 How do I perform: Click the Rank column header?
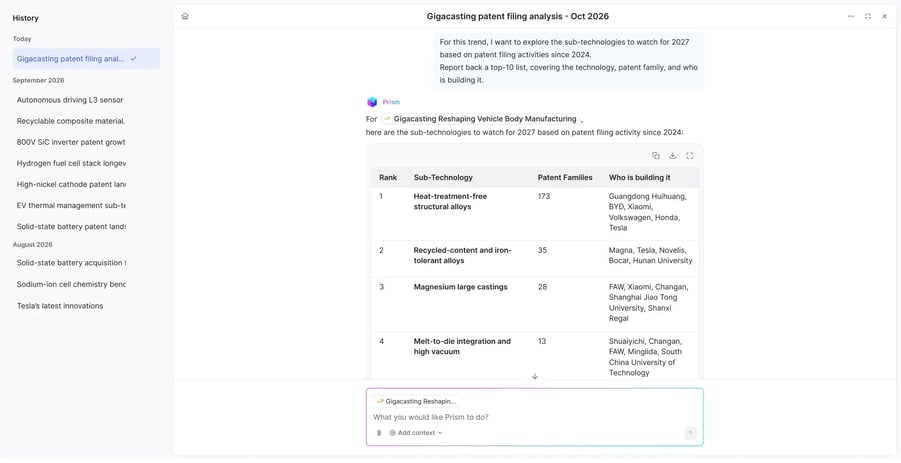click(x=388, y=178)
